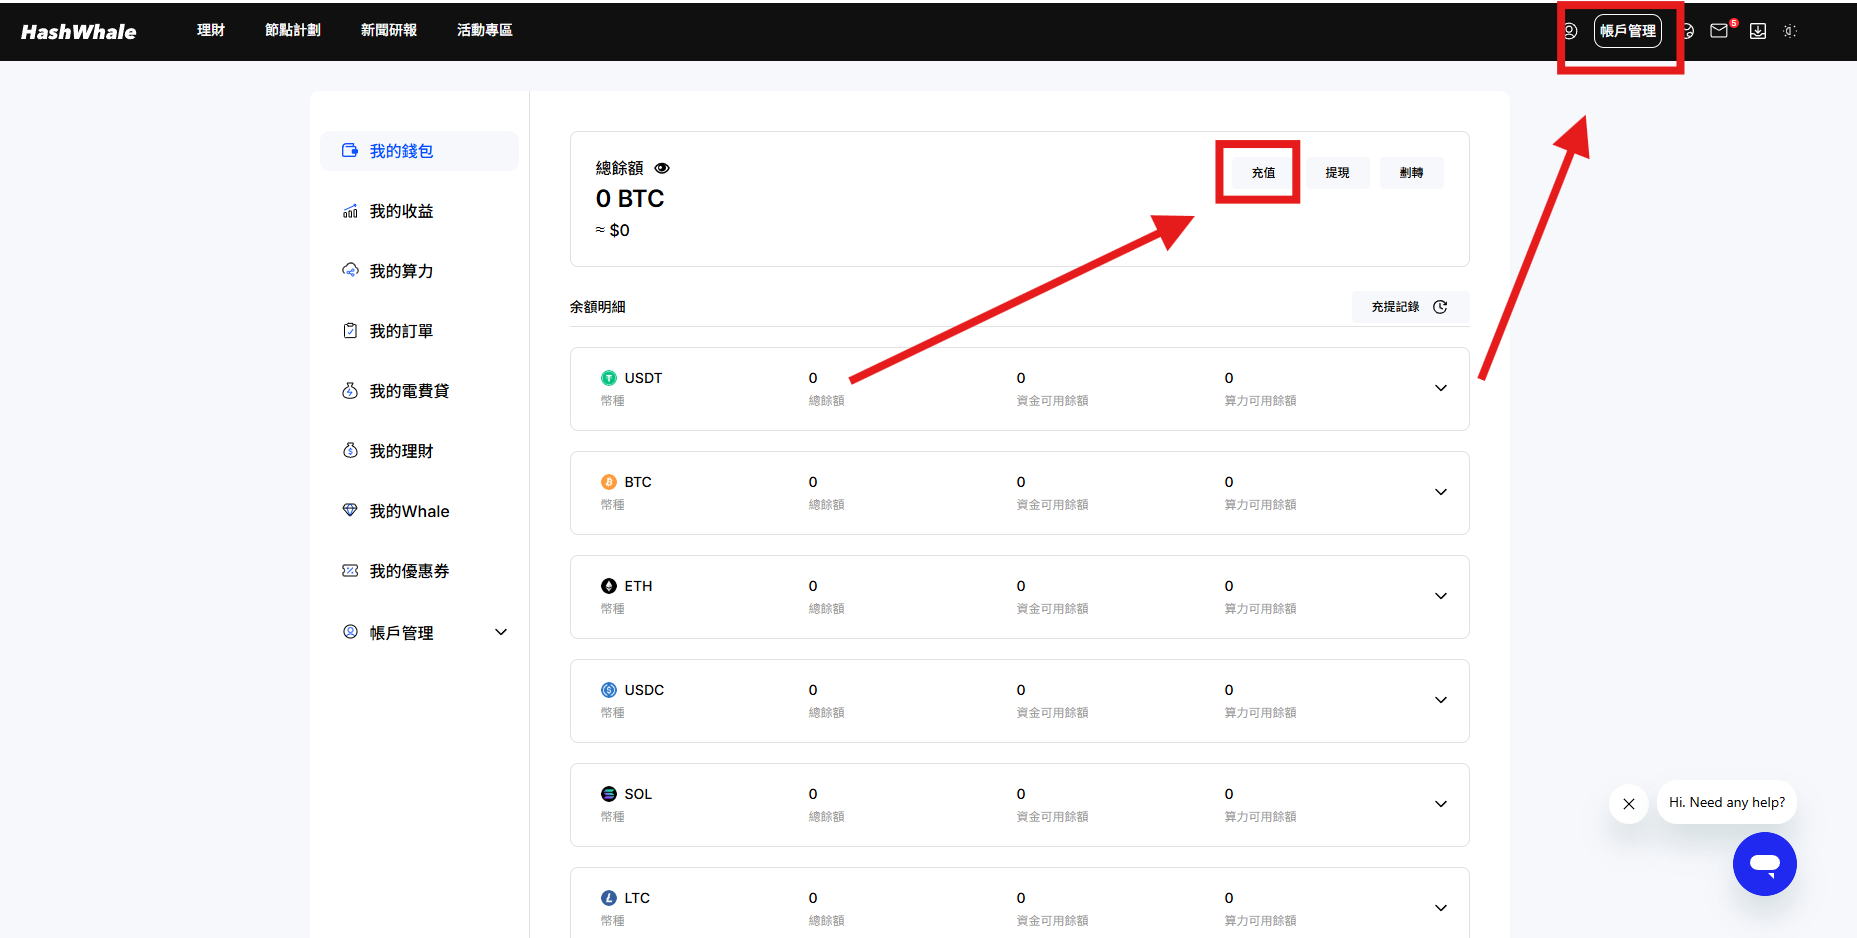Open the 充提記錄 records button

[1410, 307]
